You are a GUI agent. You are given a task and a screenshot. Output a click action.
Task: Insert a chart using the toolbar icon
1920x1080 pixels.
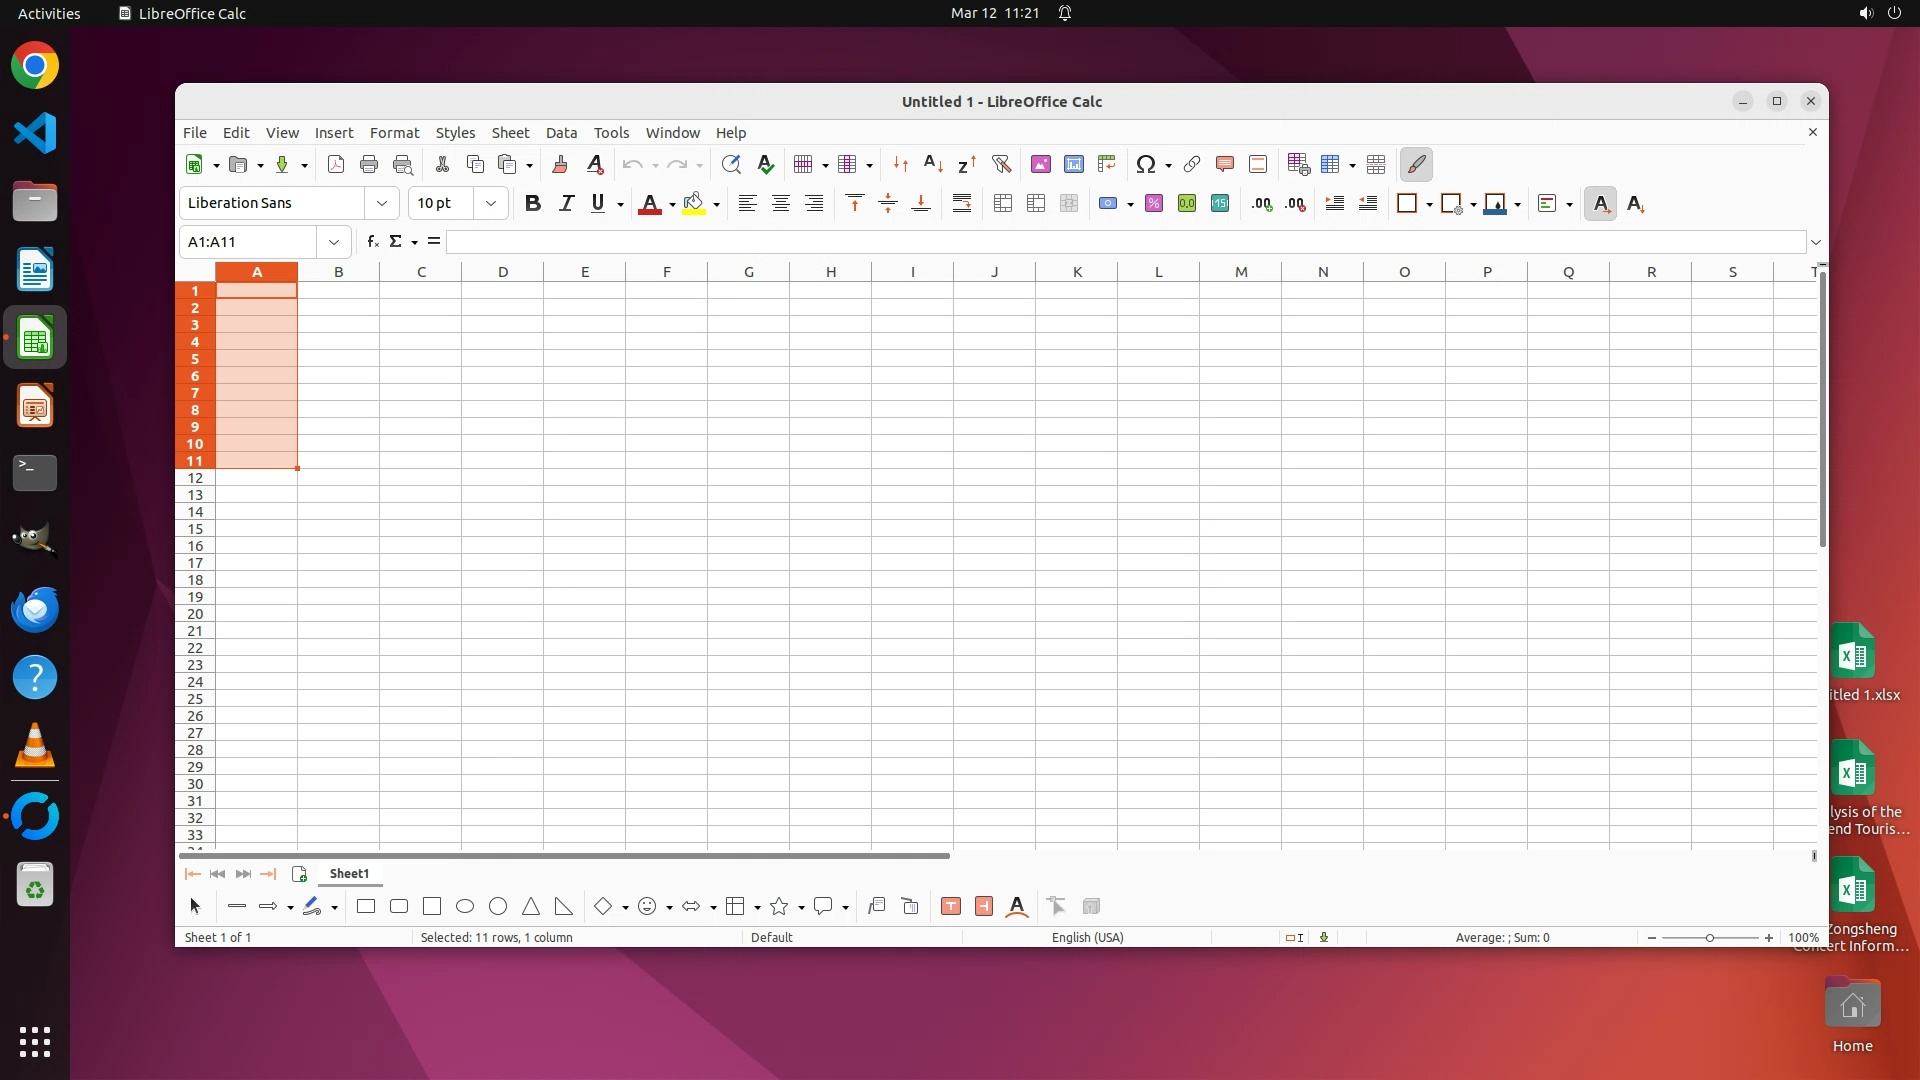click(1074, 165)
